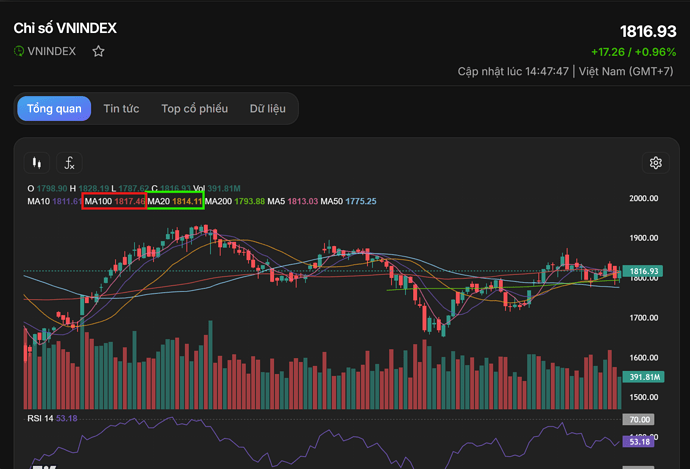Click the VNINDEX ticker symbol text
The height and width of the screenshot is (469, 690).
click(x=51, y=51)
